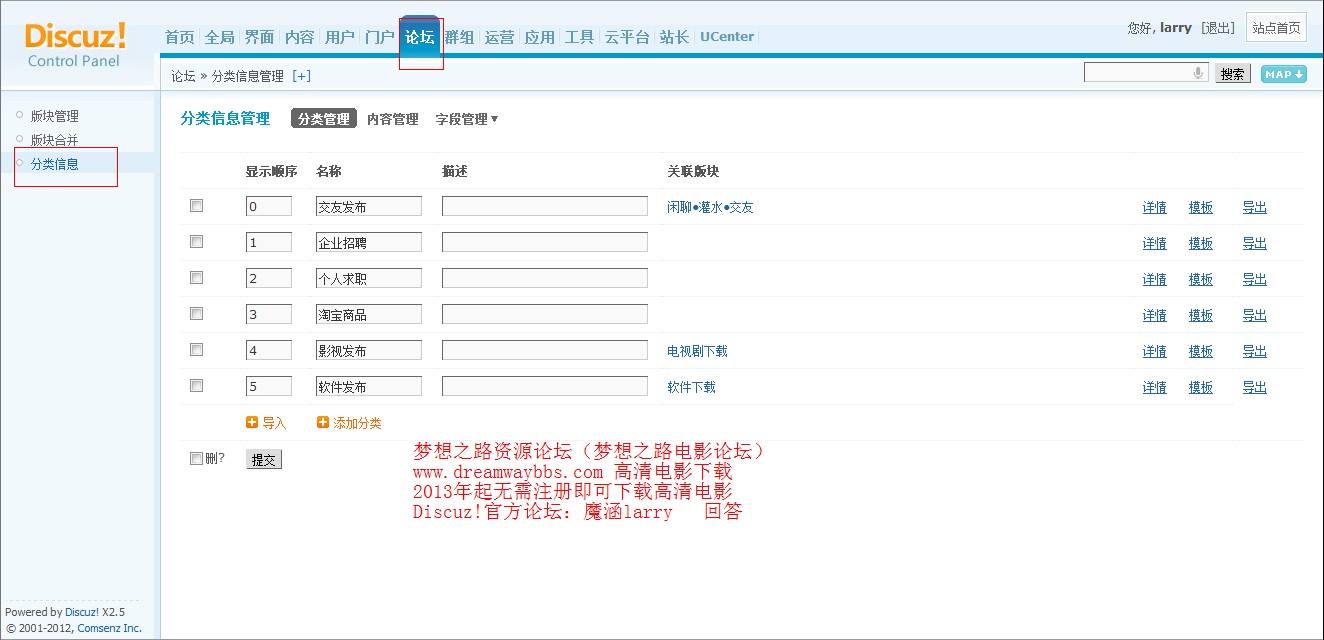Click 导出 for 交友发布 row
This screenshot has height=640, width=1324.
click(1255, 208)
